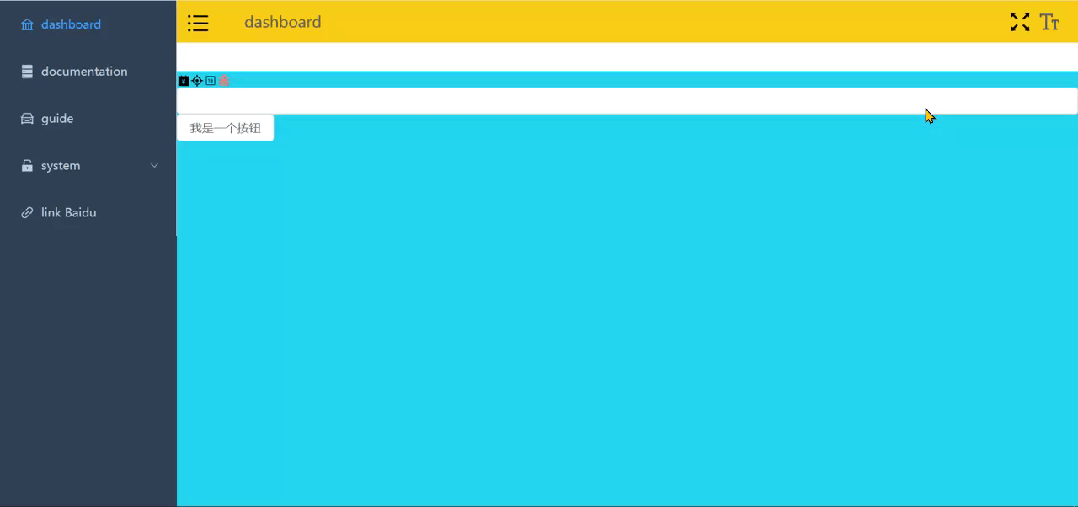Open the dashboard menu item
This screenshot has width=1078, height=507.
pos(71,25)
